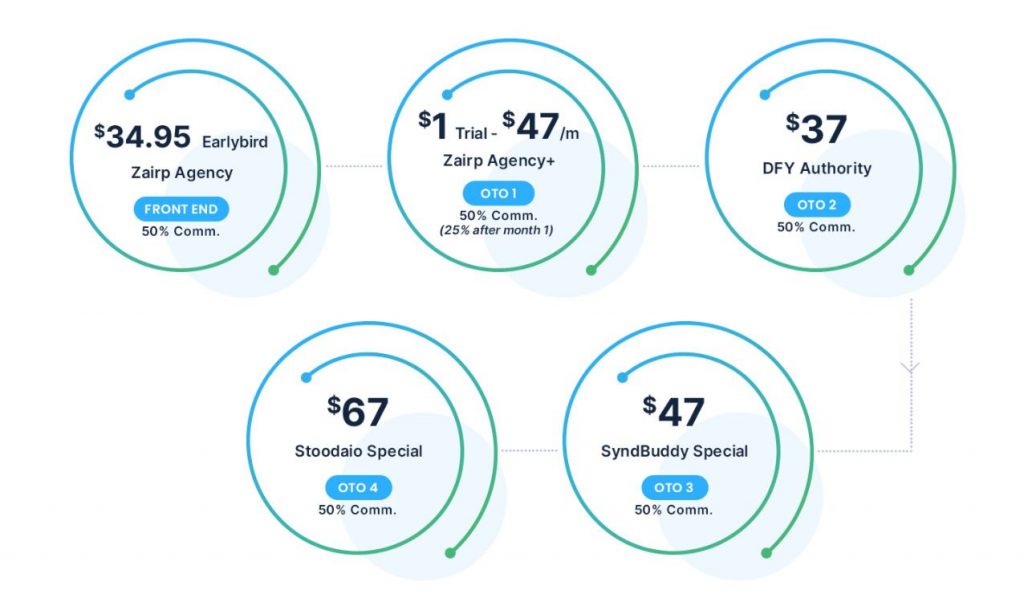Click the green dot on Stoodaio Special ring
Screen dimensions: 1024x598
click(450, 553)
